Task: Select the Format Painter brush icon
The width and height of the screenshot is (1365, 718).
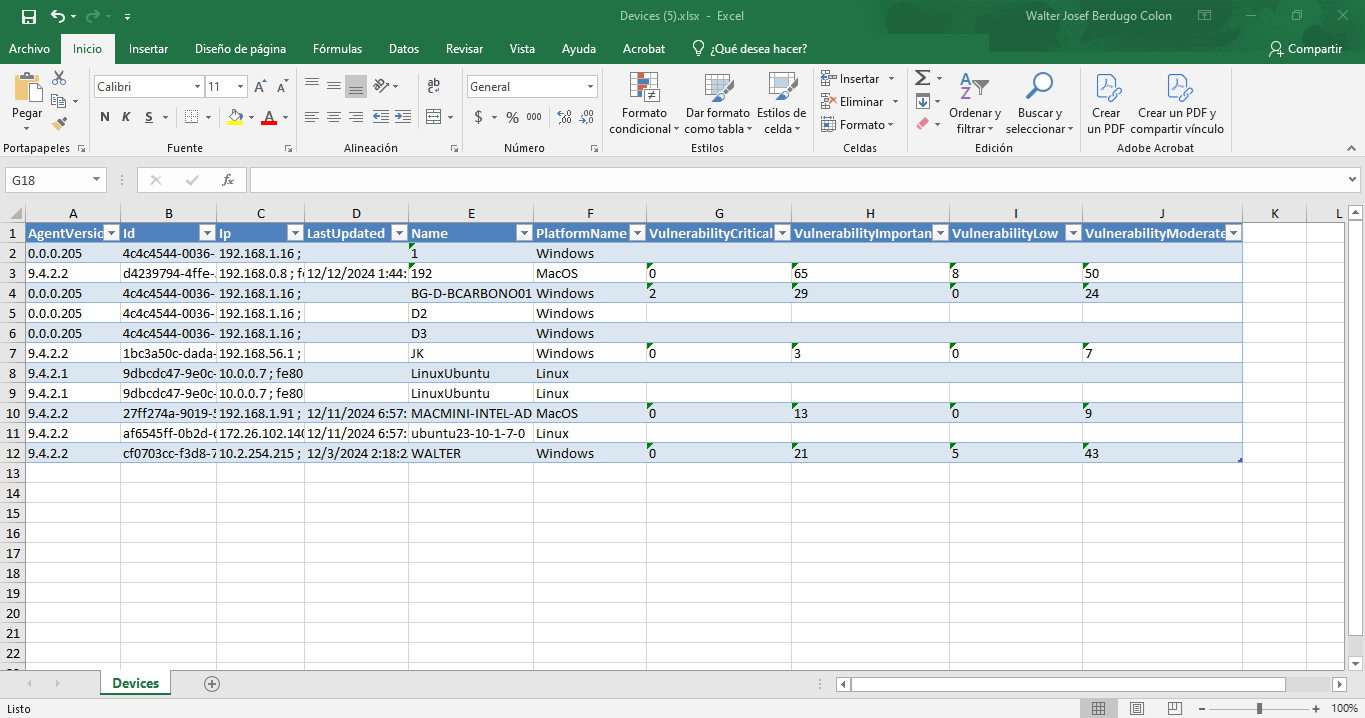Action: (x=59, y=124)
